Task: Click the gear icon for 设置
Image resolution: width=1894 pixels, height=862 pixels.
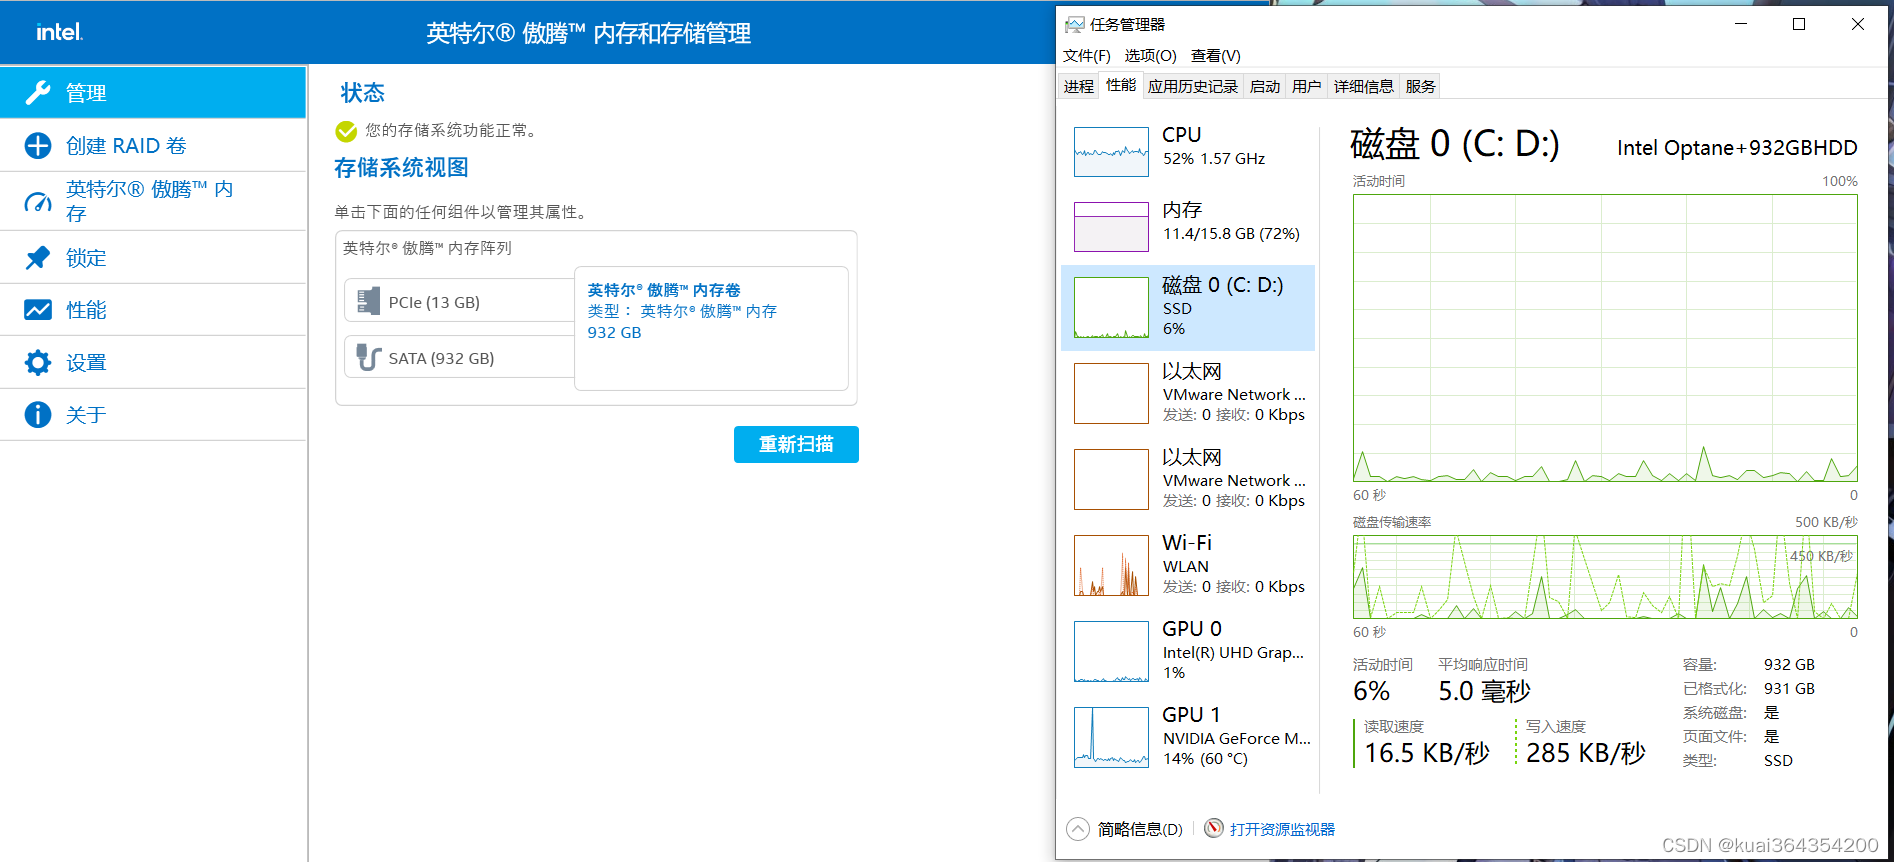Action: tap(38, 362)
